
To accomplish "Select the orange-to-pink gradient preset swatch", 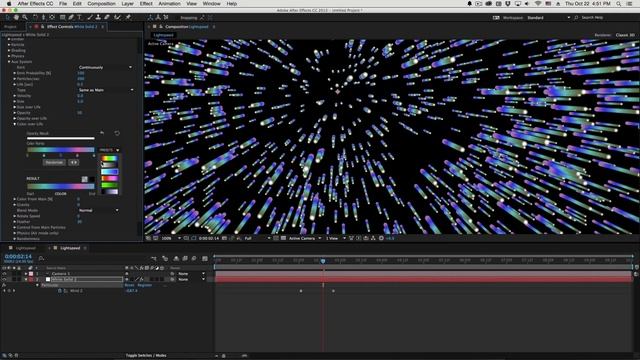I will coord(109,178).
